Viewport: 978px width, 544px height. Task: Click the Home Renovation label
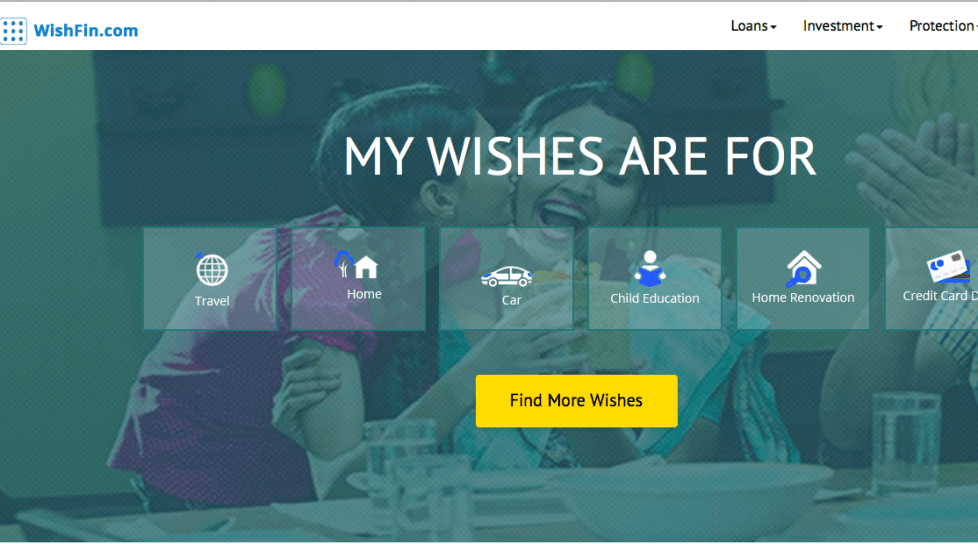[x=803, y=298]
